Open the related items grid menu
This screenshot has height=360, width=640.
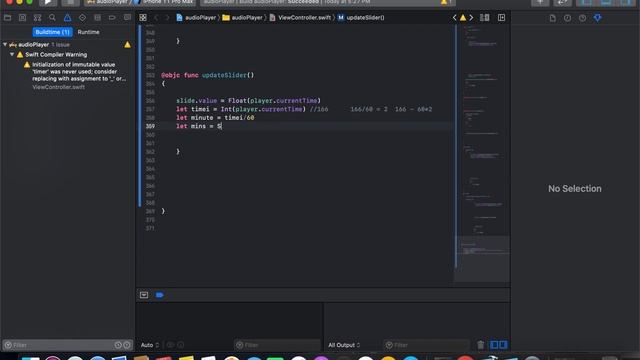tap(143, 18)
